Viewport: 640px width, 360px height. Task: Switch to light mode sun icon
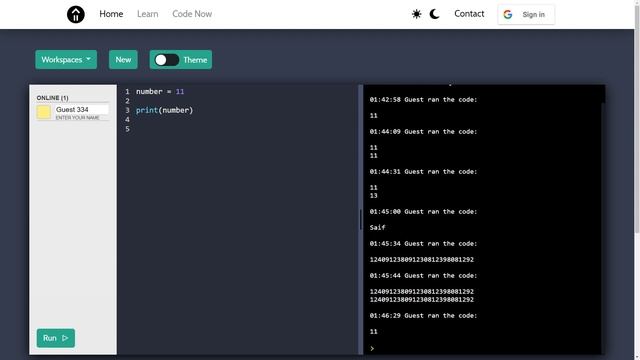(416, 14)
